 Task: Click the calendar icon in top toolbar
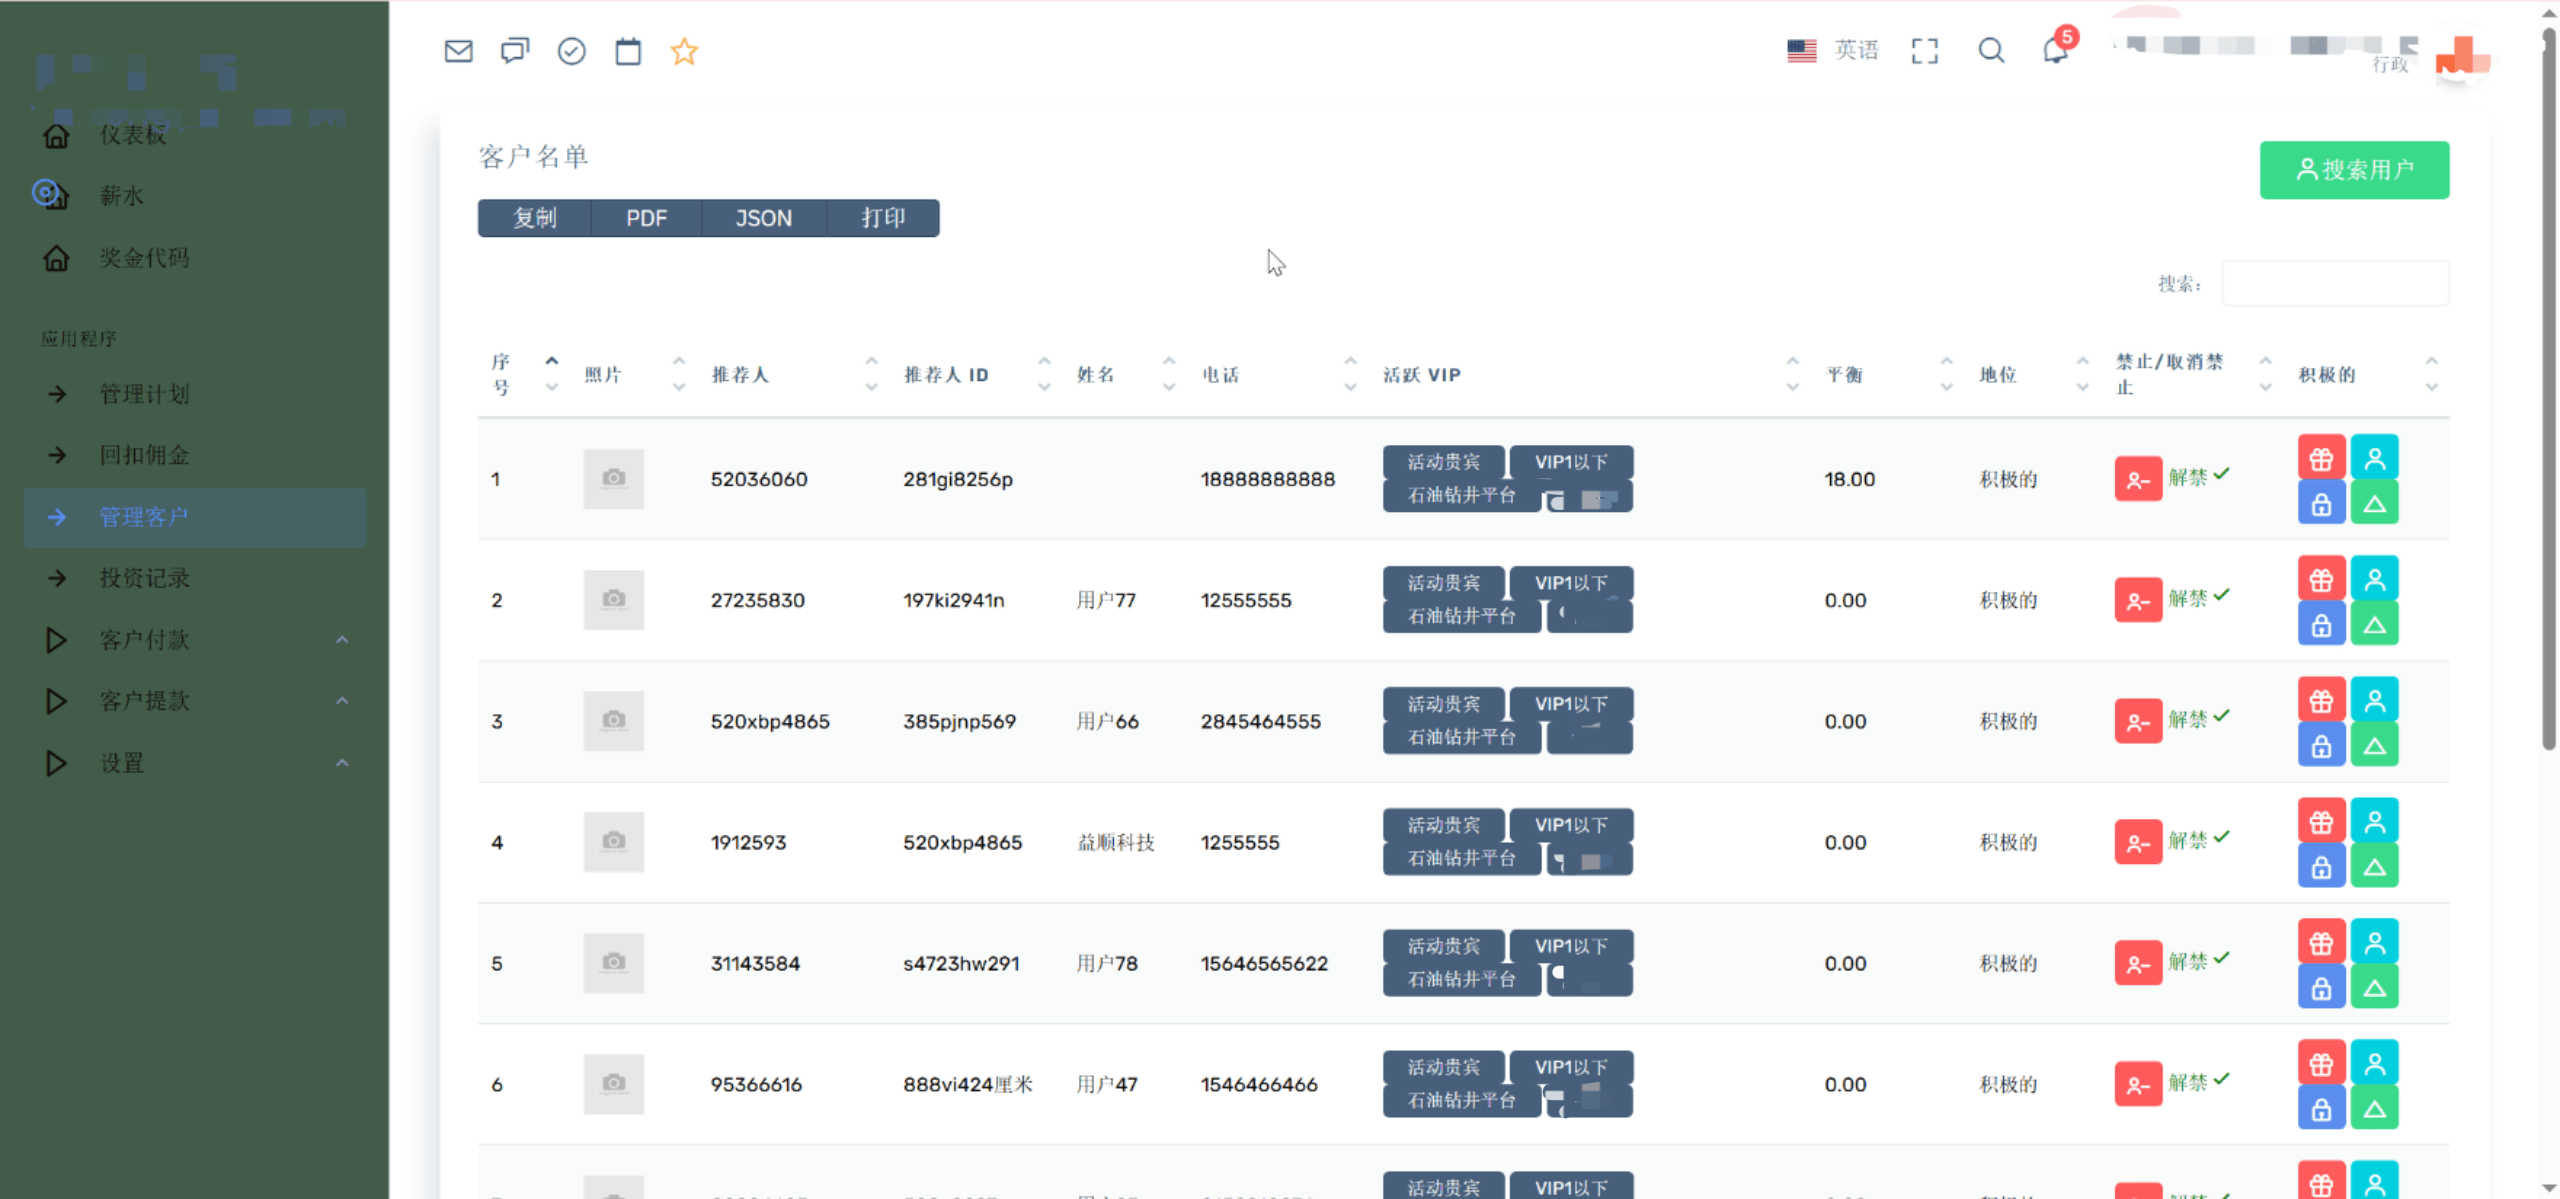pos(628,51)
